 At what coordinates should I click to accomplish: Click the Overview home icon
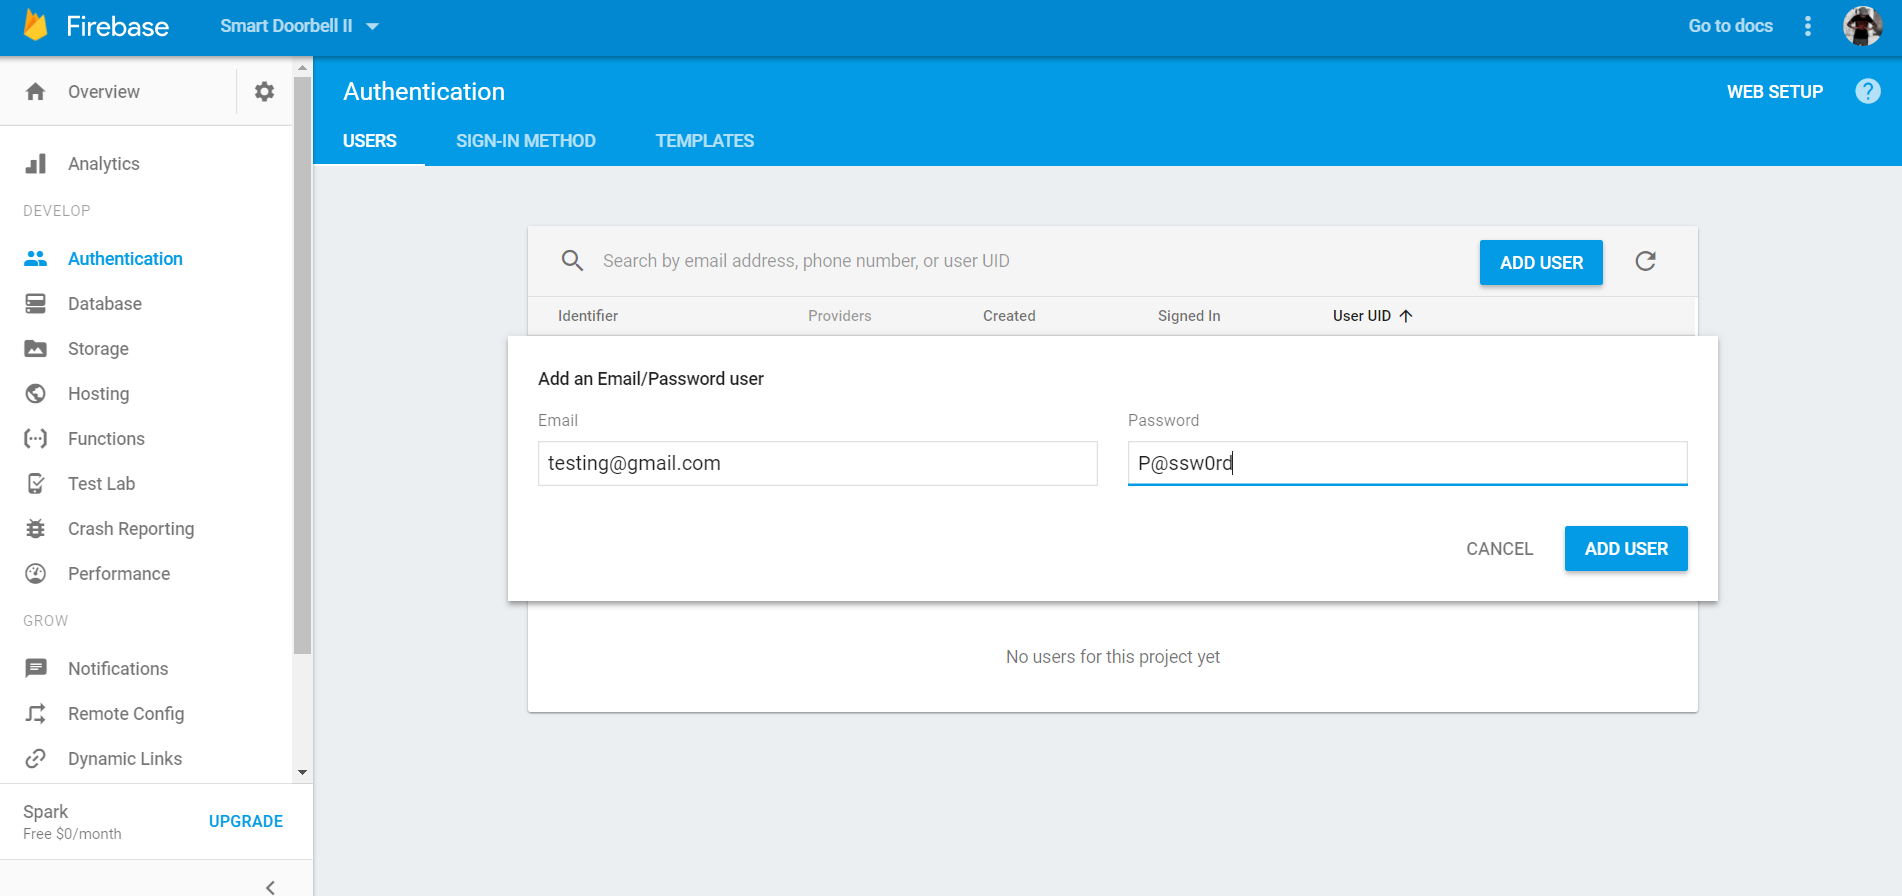(x=36, y=92)
